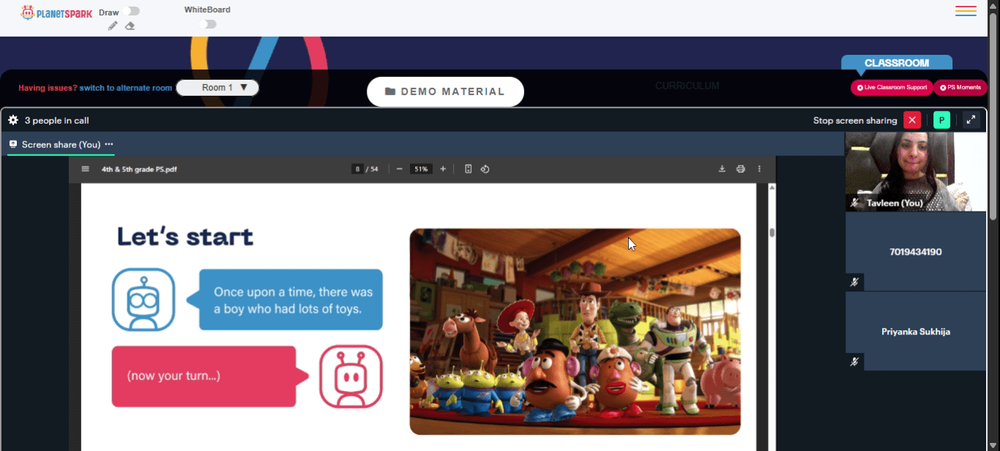Click Tavleen's muted microphone icon
The width and height of the screenshot is (1000, 451).
point(855,203)
